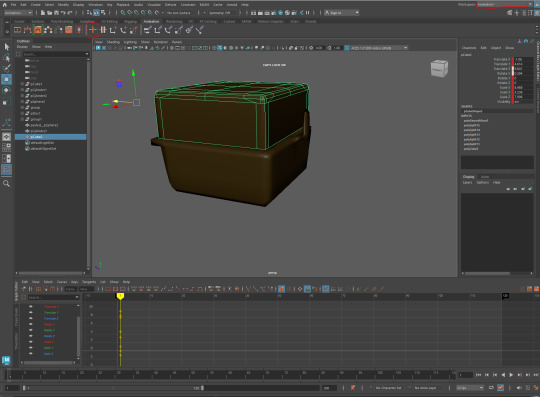This screenshot has width=540, height=397.
Task: Toggle loop playback button near fps dropdown
Action: tap(491, 388)
